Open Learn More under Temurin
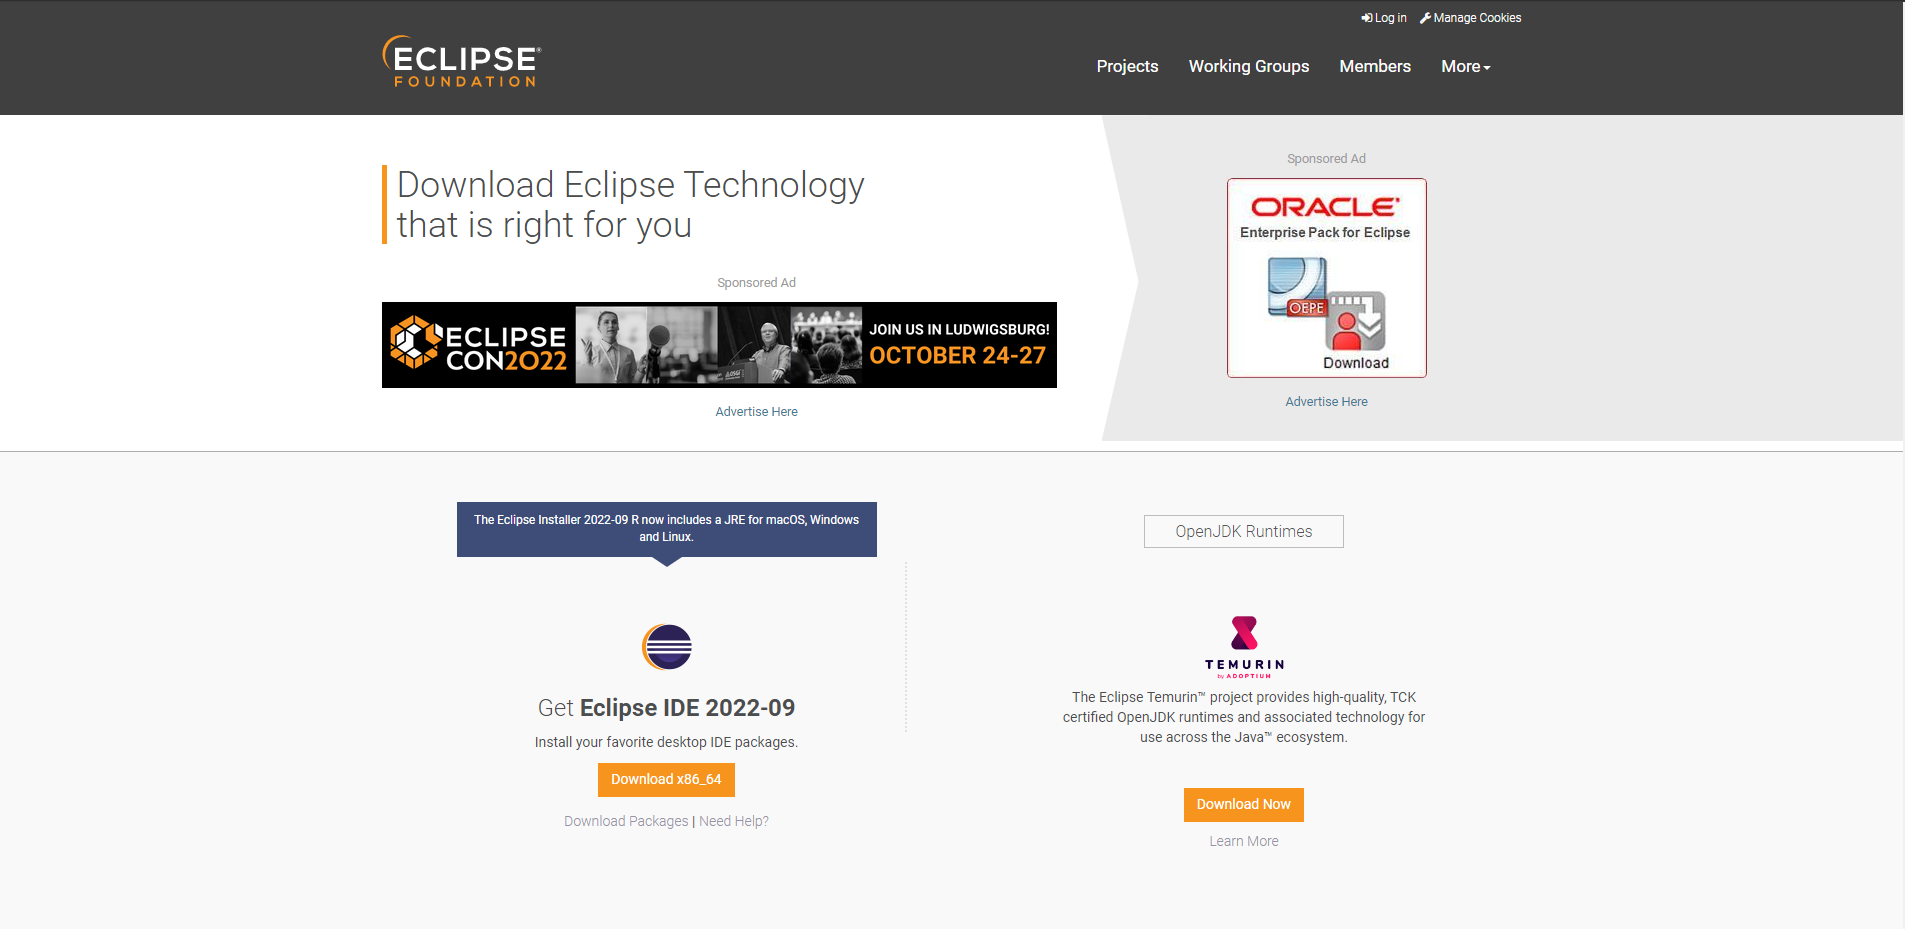 tap(1243, 841)
